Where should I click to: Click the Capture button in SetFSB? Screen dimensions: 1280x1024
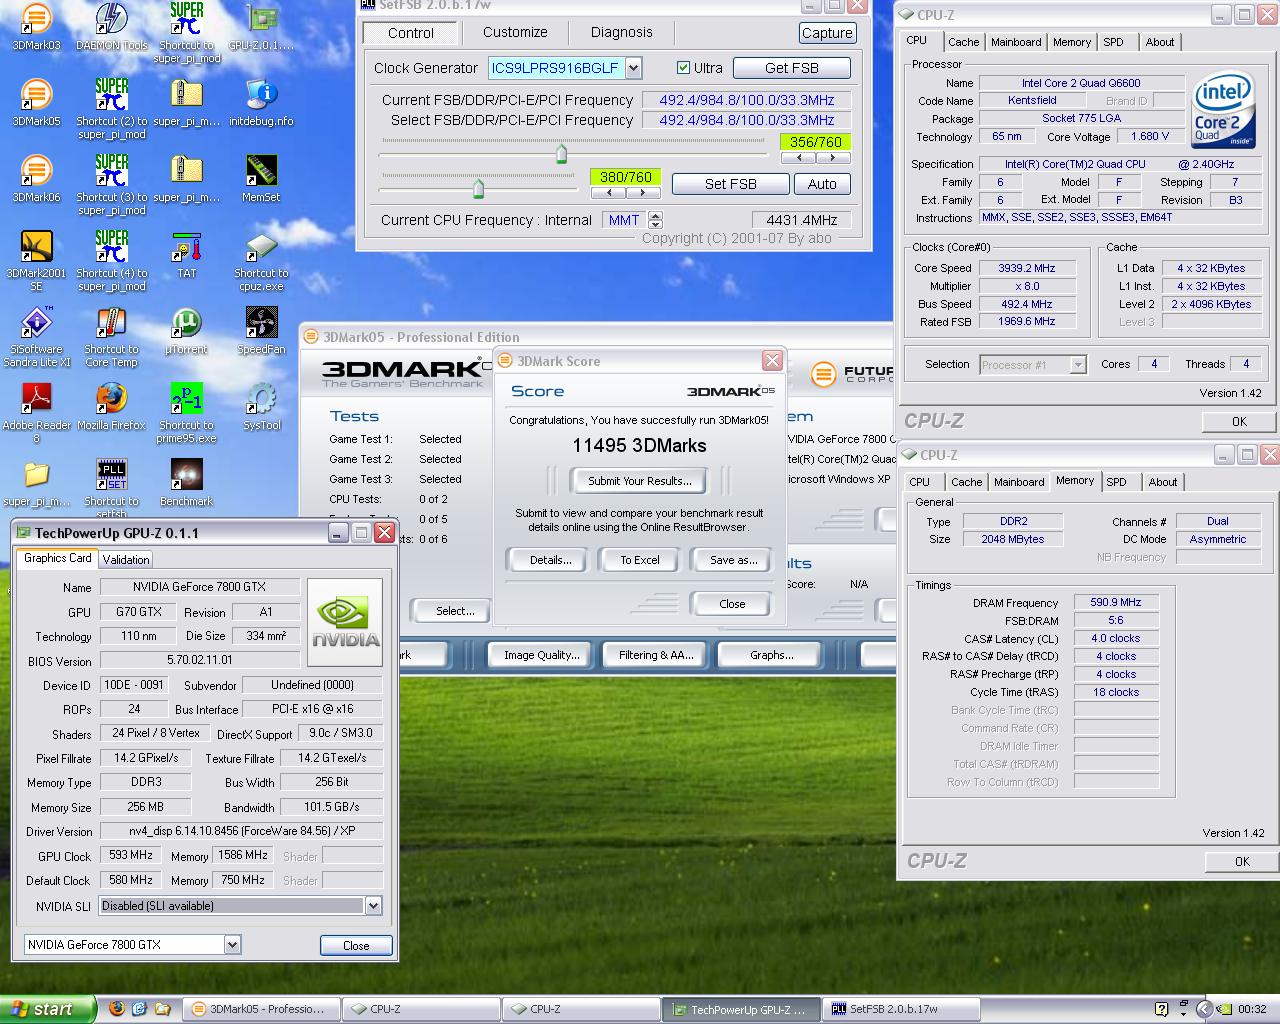[827, 33]
